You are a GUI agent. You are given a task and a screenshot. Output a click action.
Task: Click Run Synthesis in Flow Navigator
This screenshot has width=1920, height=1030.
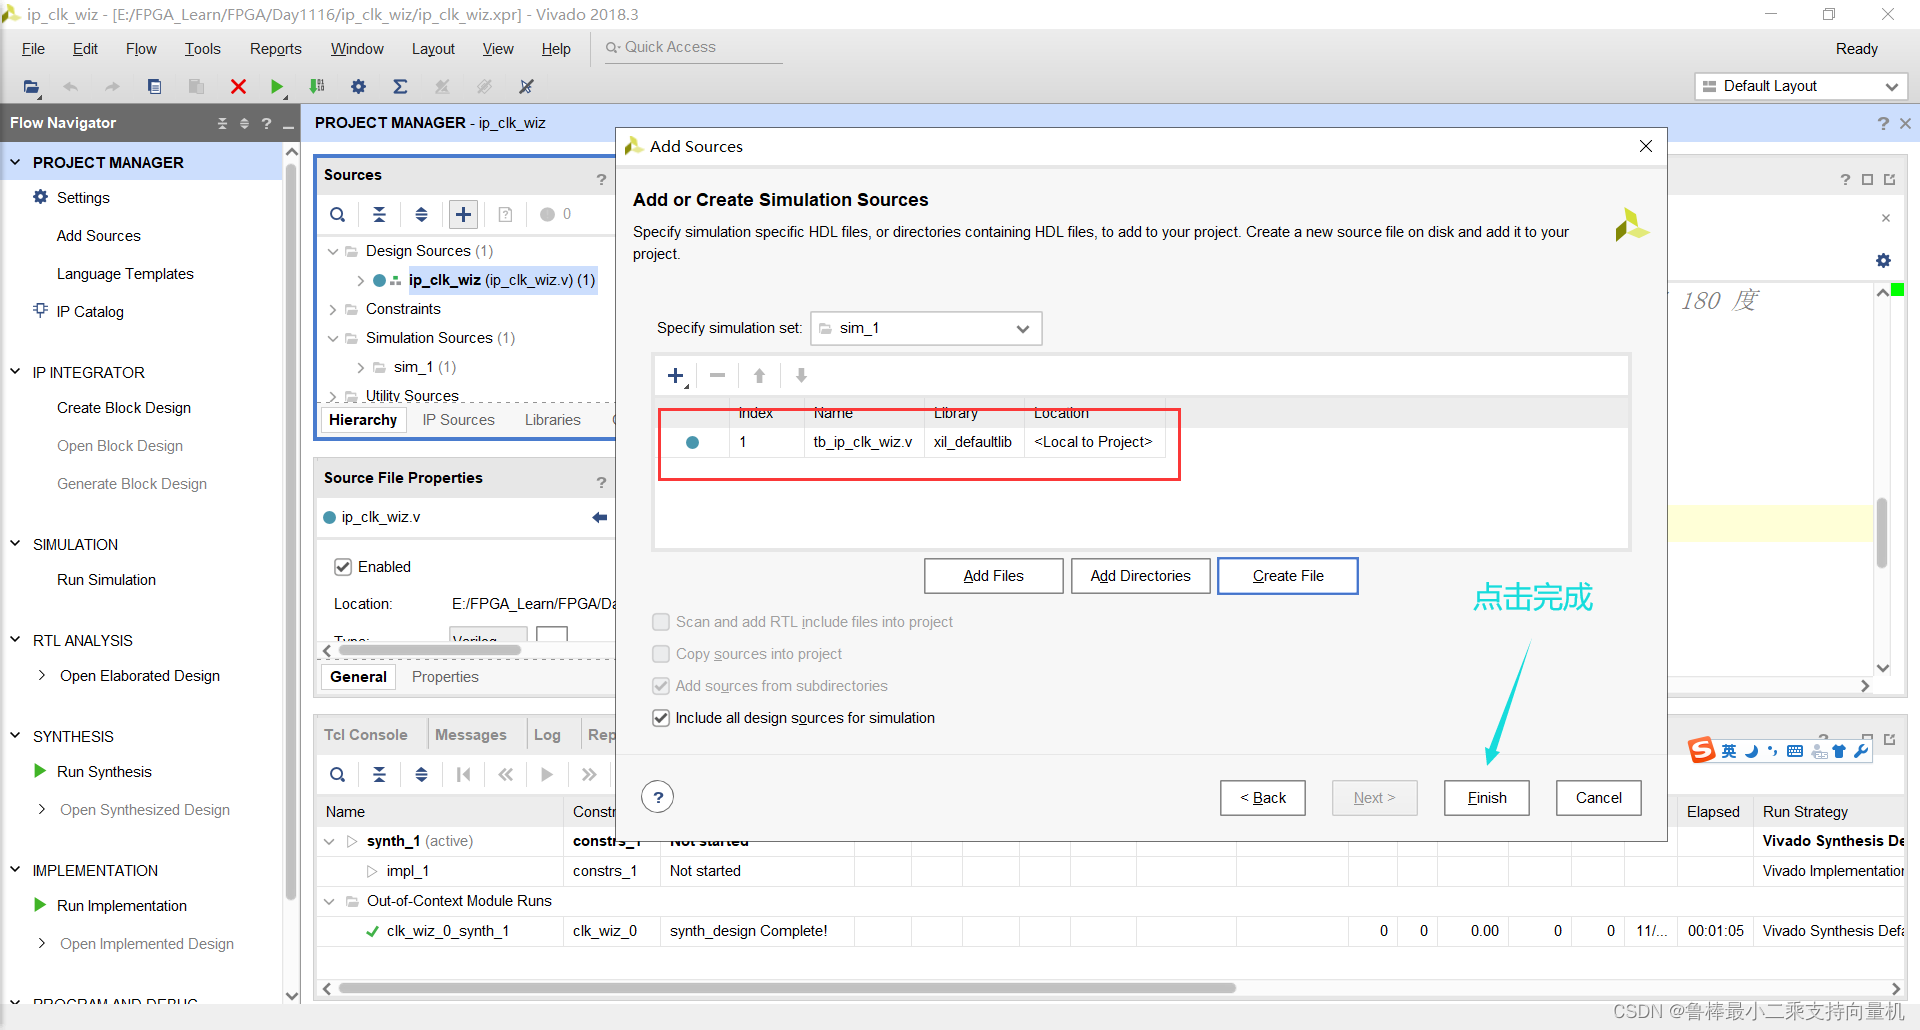coord(104,772)
